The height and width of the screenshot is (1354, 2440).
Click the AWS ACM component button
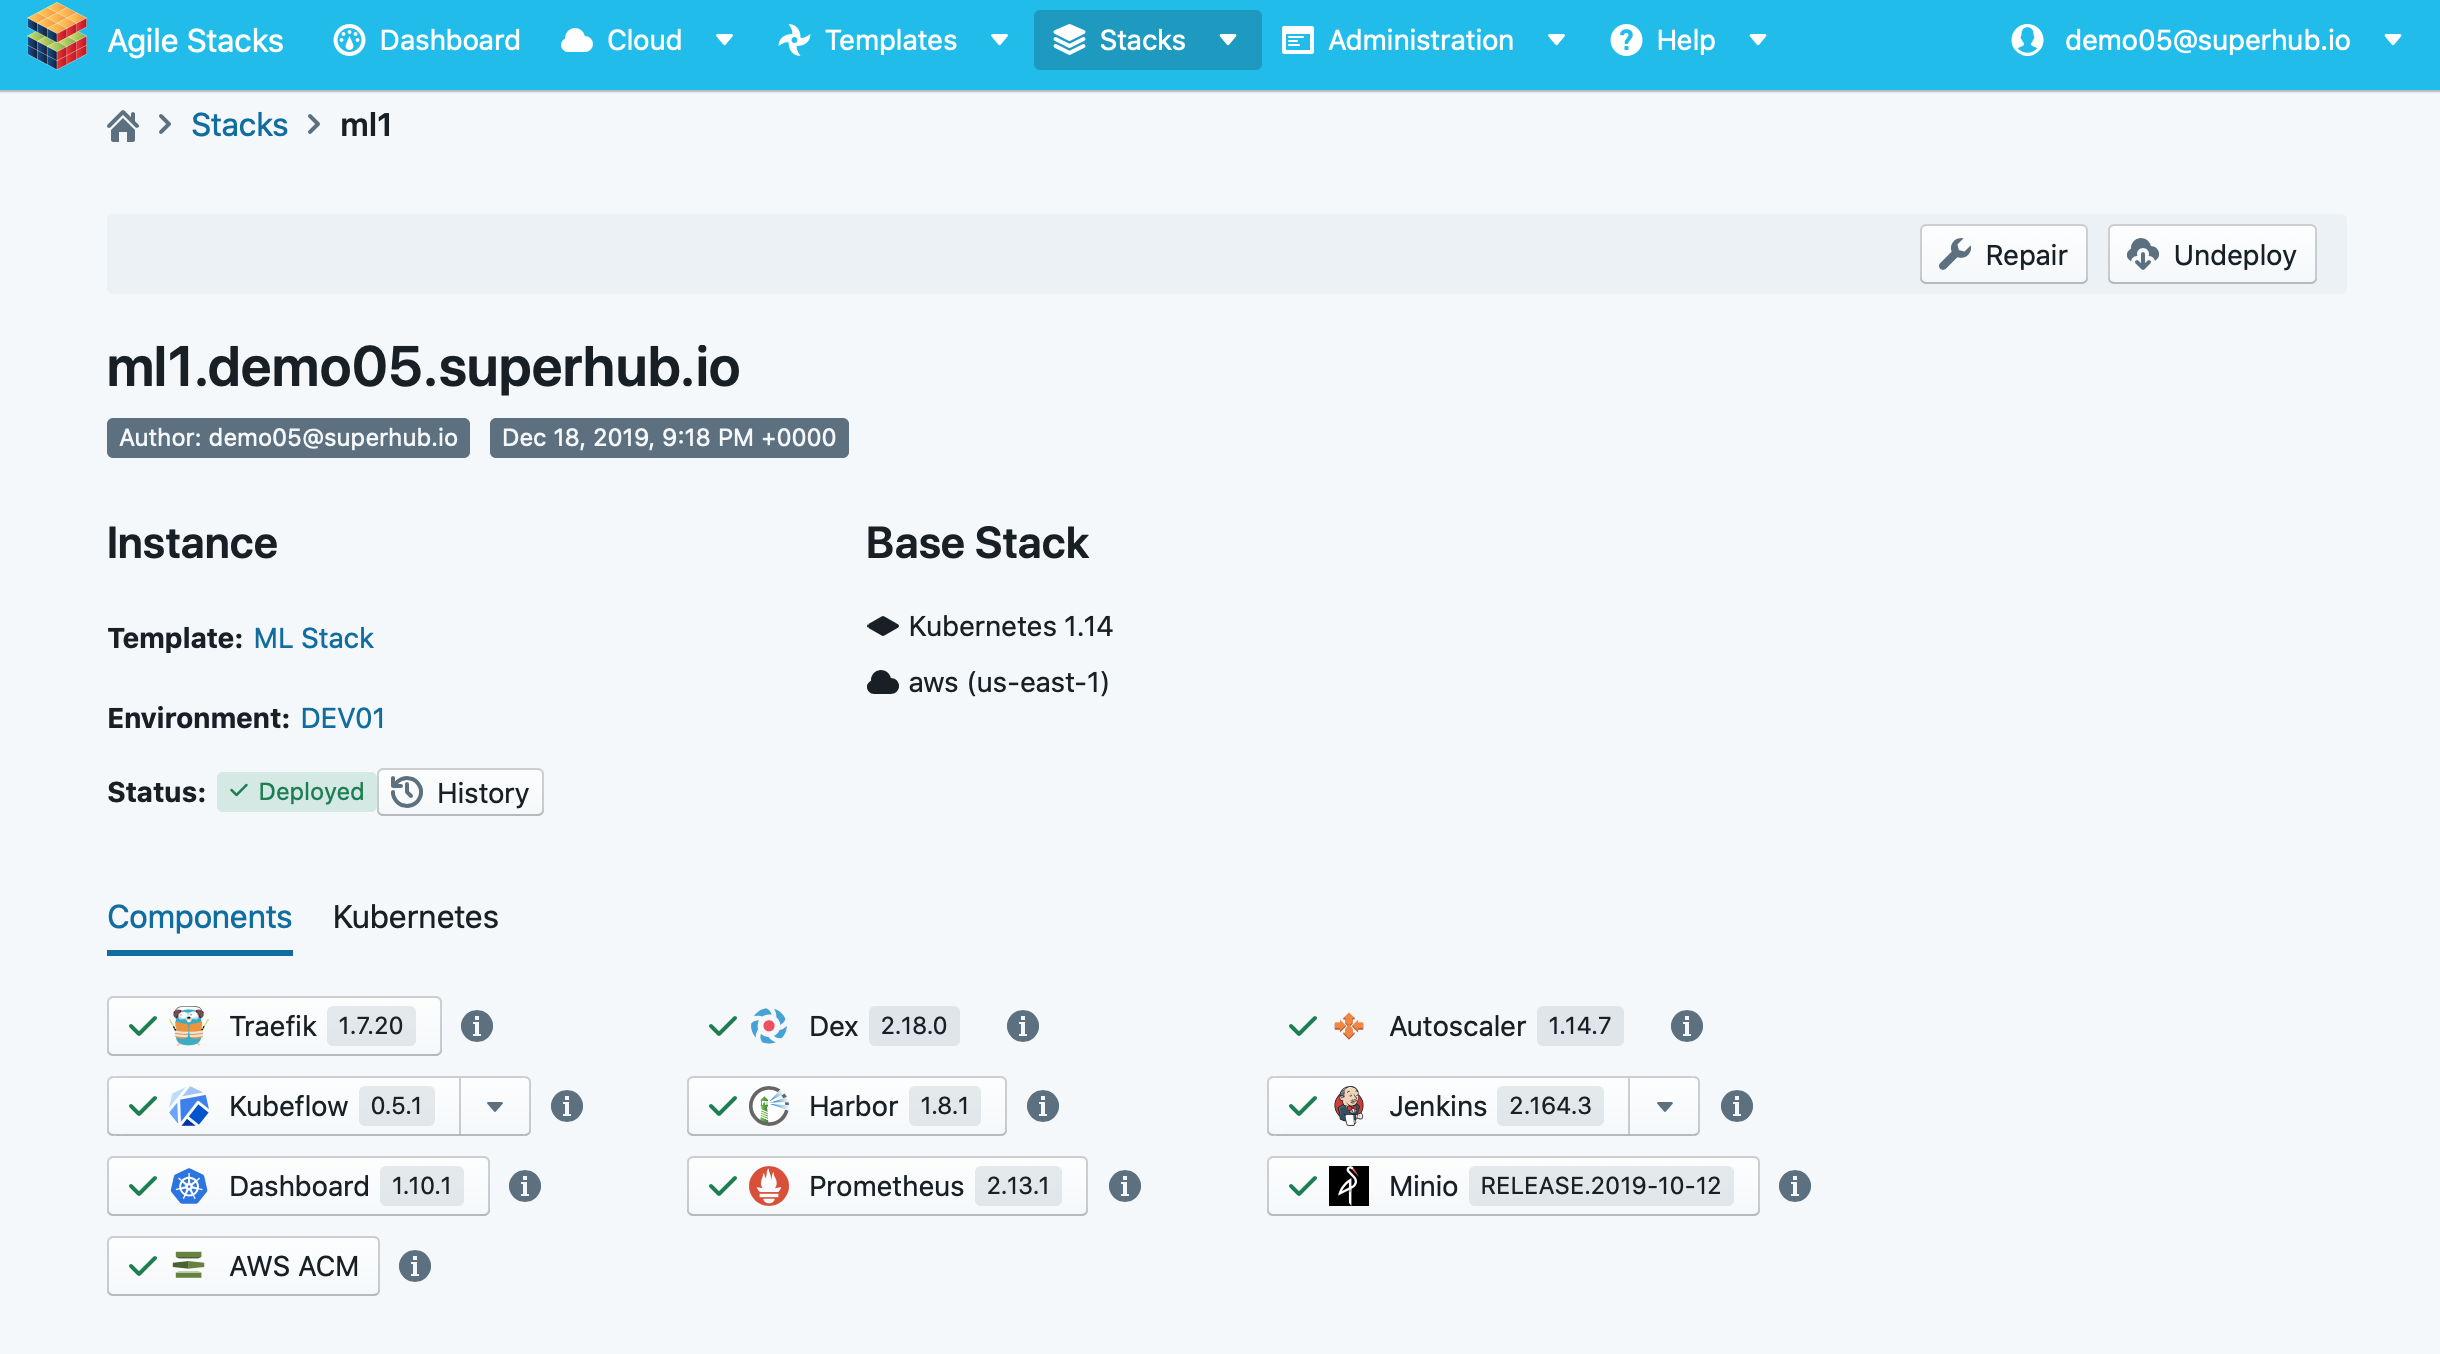pos(243,1266)
